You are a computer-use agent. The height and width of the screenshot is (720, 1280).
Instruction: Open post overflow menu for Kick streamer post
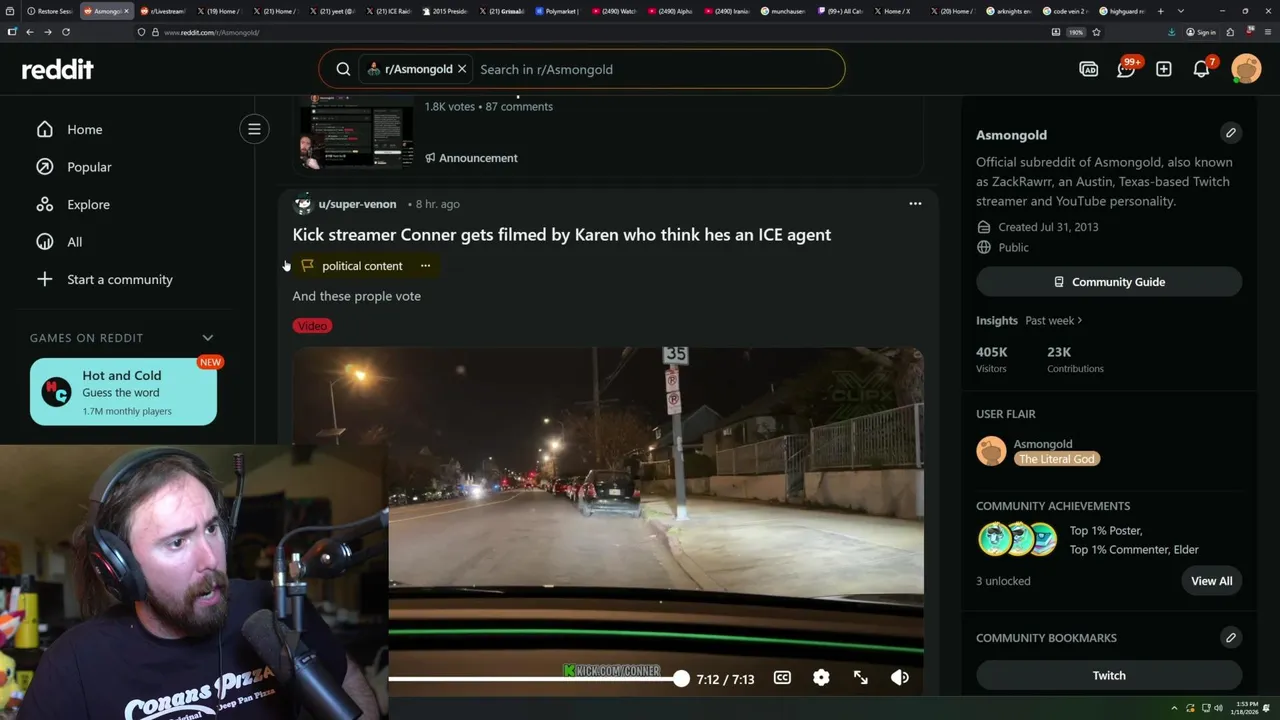click(915, 204)
